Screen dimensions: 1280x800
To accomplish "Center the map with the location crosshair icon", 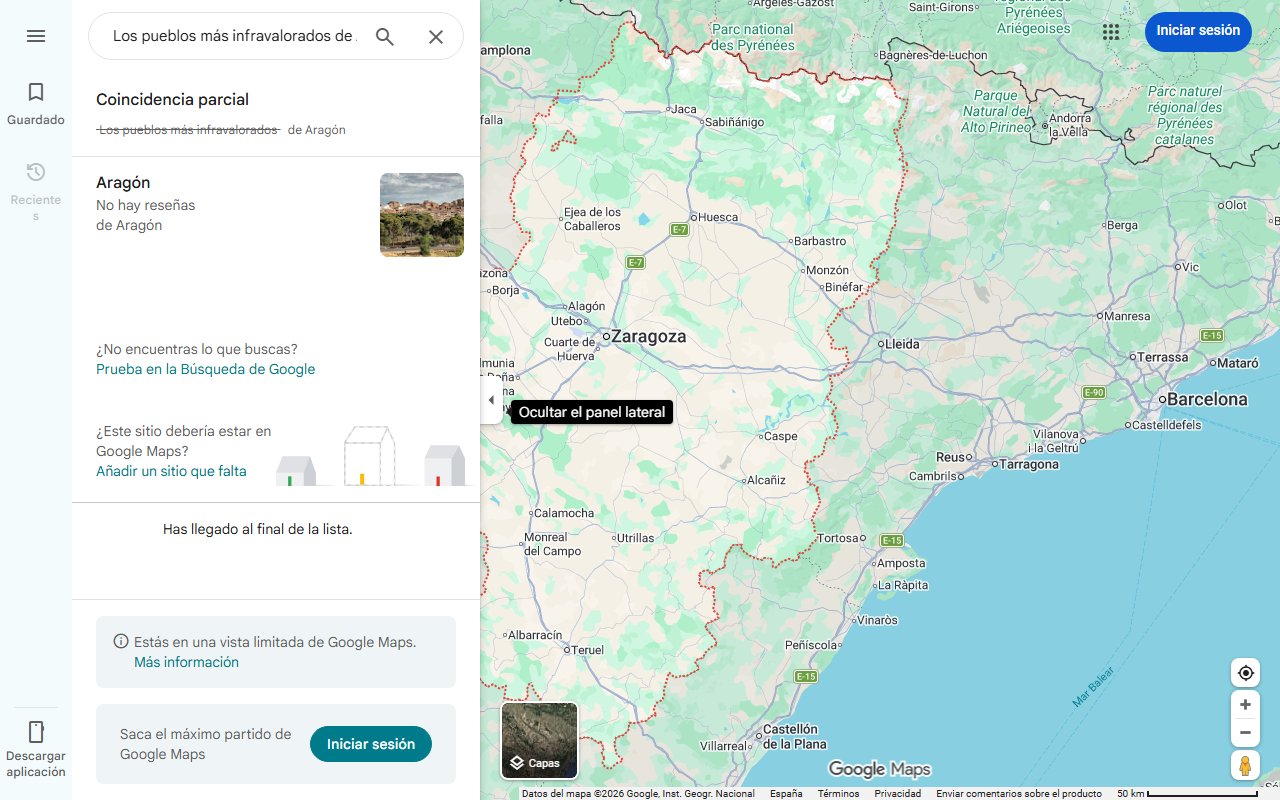I will pos(1245,673).
